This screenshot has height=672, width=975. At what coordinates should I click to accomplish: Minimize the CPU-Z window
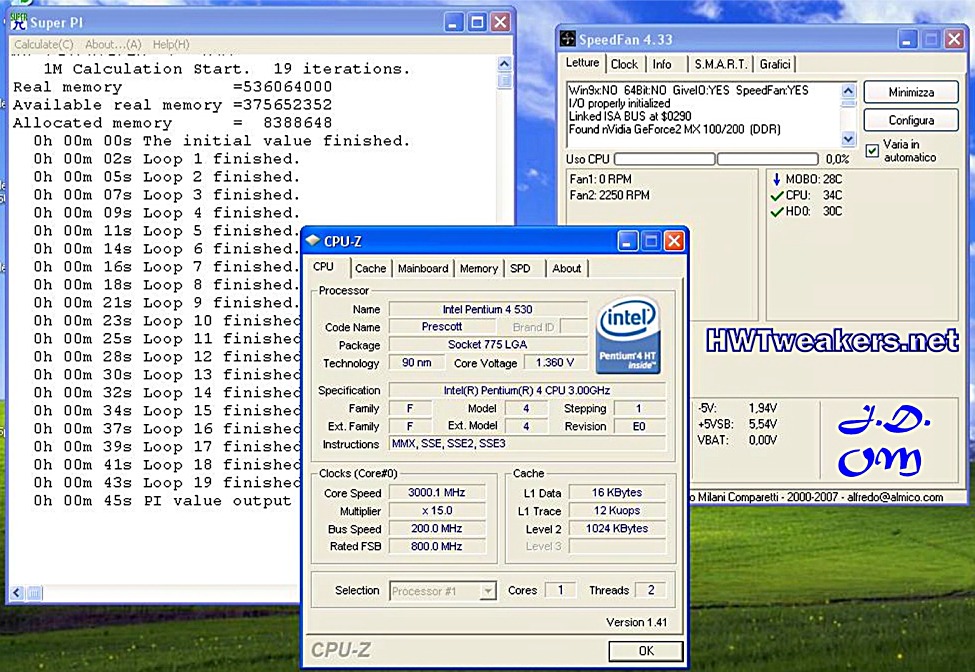pos(627,241)
